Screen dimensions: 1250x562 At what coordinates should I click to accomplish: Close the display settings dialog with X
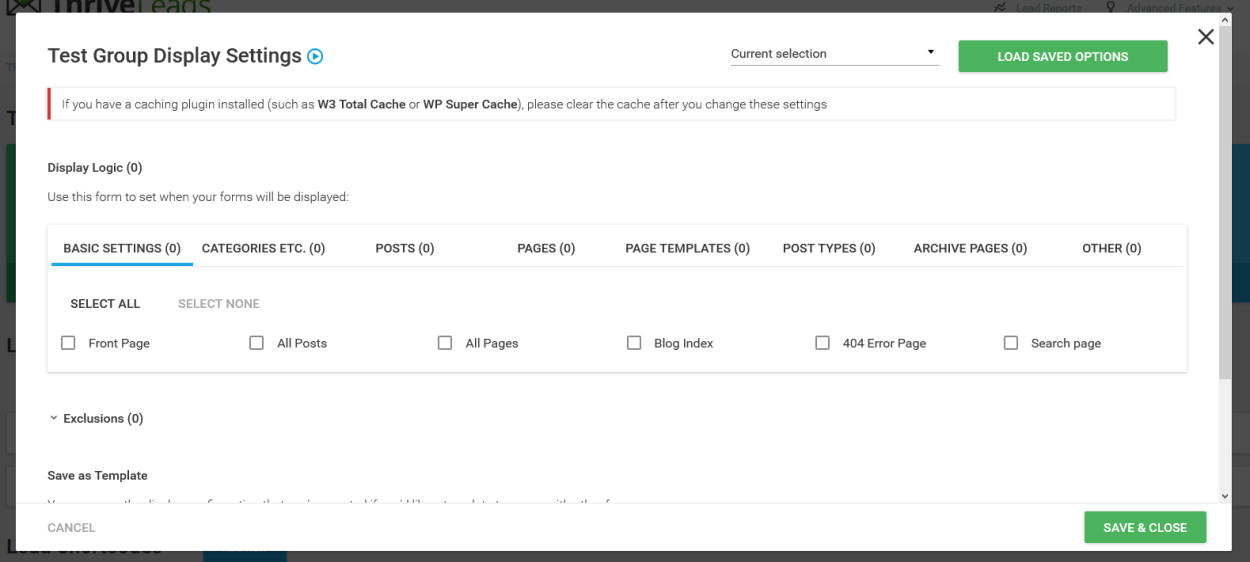1206,37
